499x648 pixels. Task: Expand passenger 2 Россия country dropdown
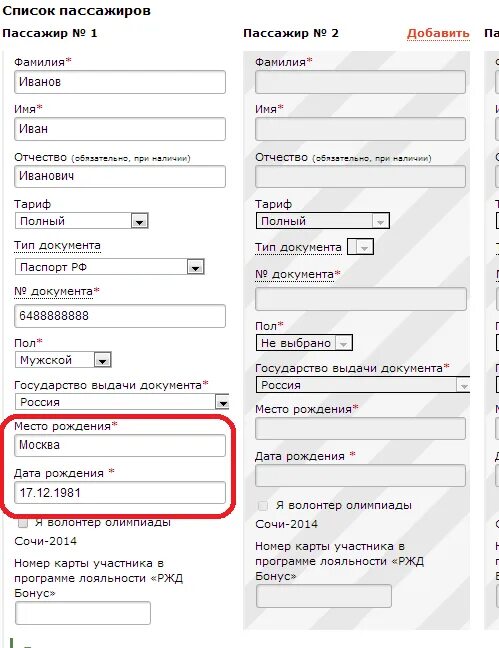point(363,385)
